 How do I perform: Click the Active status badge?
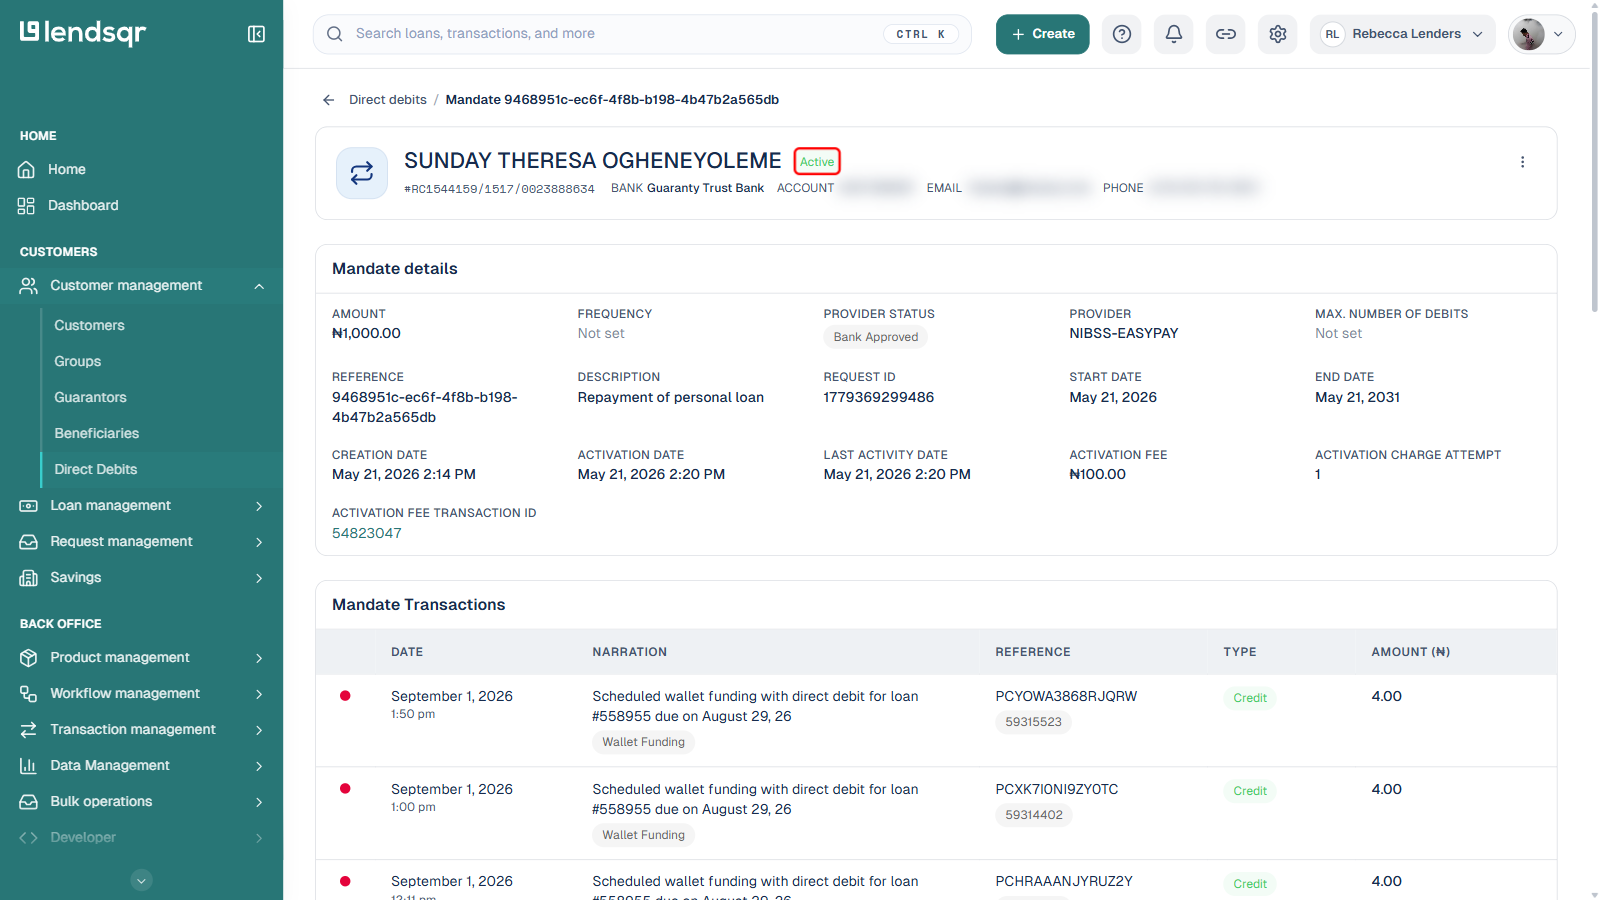coord(817,162)
